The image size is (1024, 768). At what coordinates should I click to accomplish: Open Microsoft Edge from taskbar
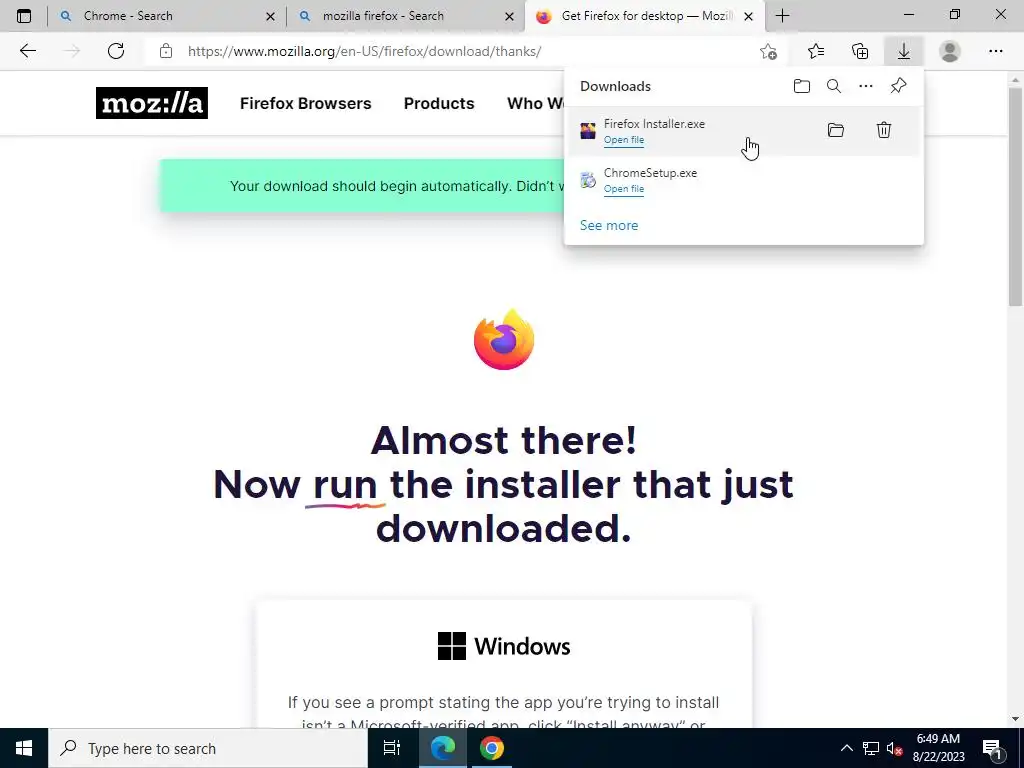pos(442,748)
